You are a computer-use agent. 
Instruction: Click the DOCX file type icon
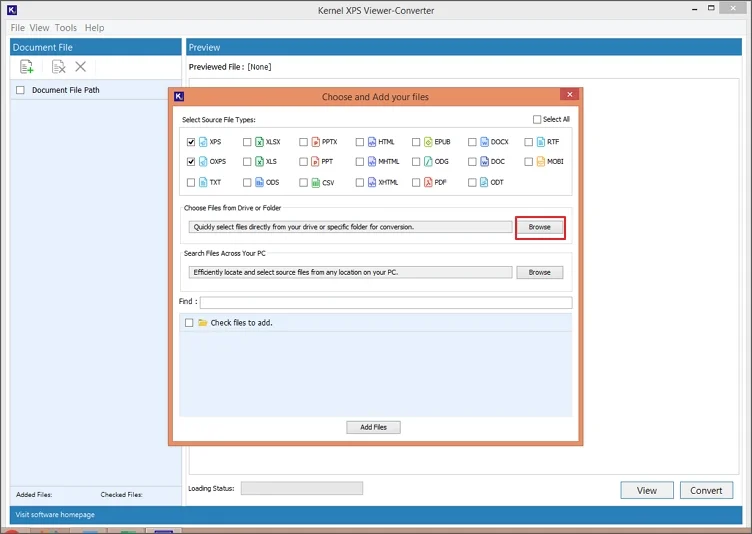(484, 142)
